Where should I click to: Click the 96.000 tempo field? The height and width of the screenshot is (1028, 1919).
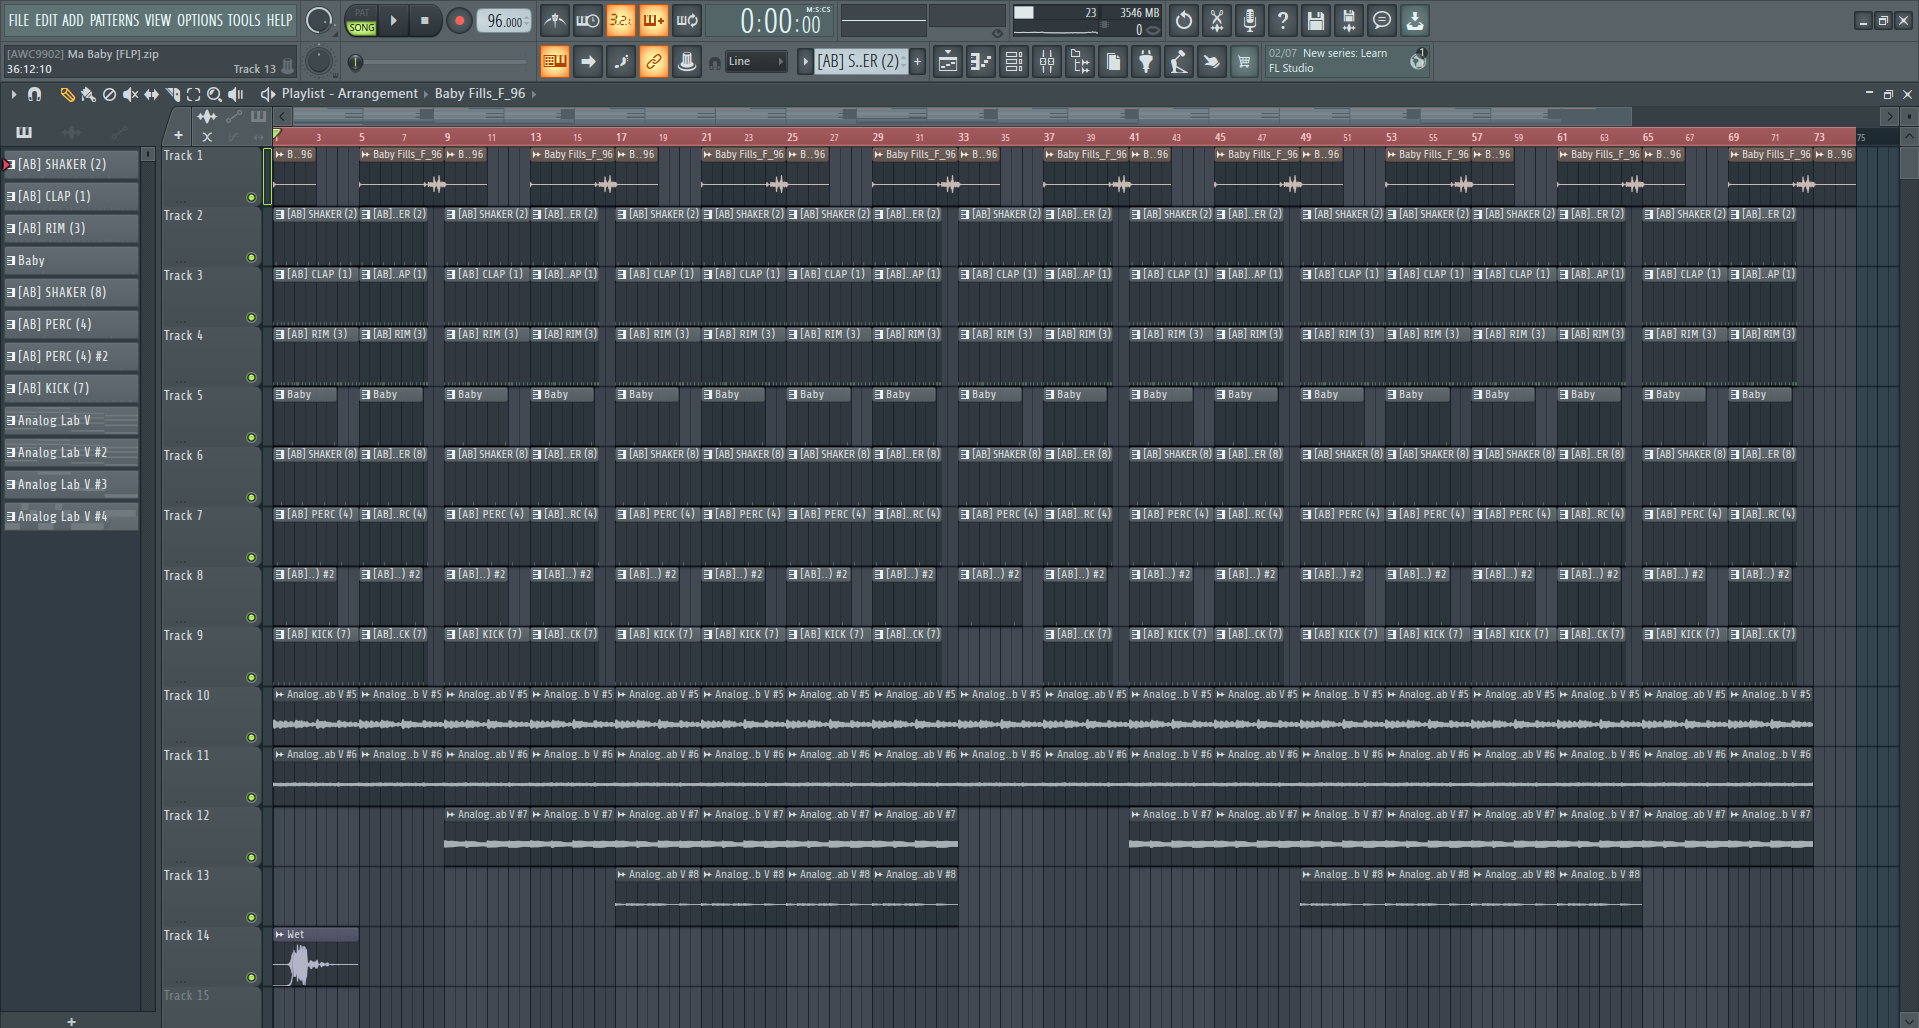(x=504, y=21)
